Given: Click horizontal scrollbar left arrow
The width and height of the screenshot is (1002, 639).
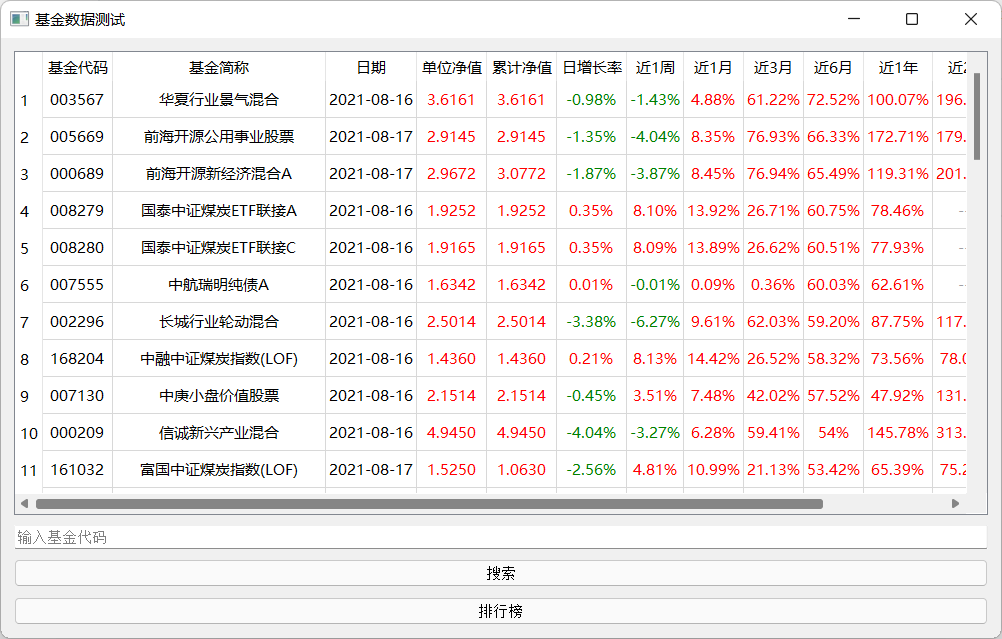Looking at the screenshot, I should click(x=24, y=504).
